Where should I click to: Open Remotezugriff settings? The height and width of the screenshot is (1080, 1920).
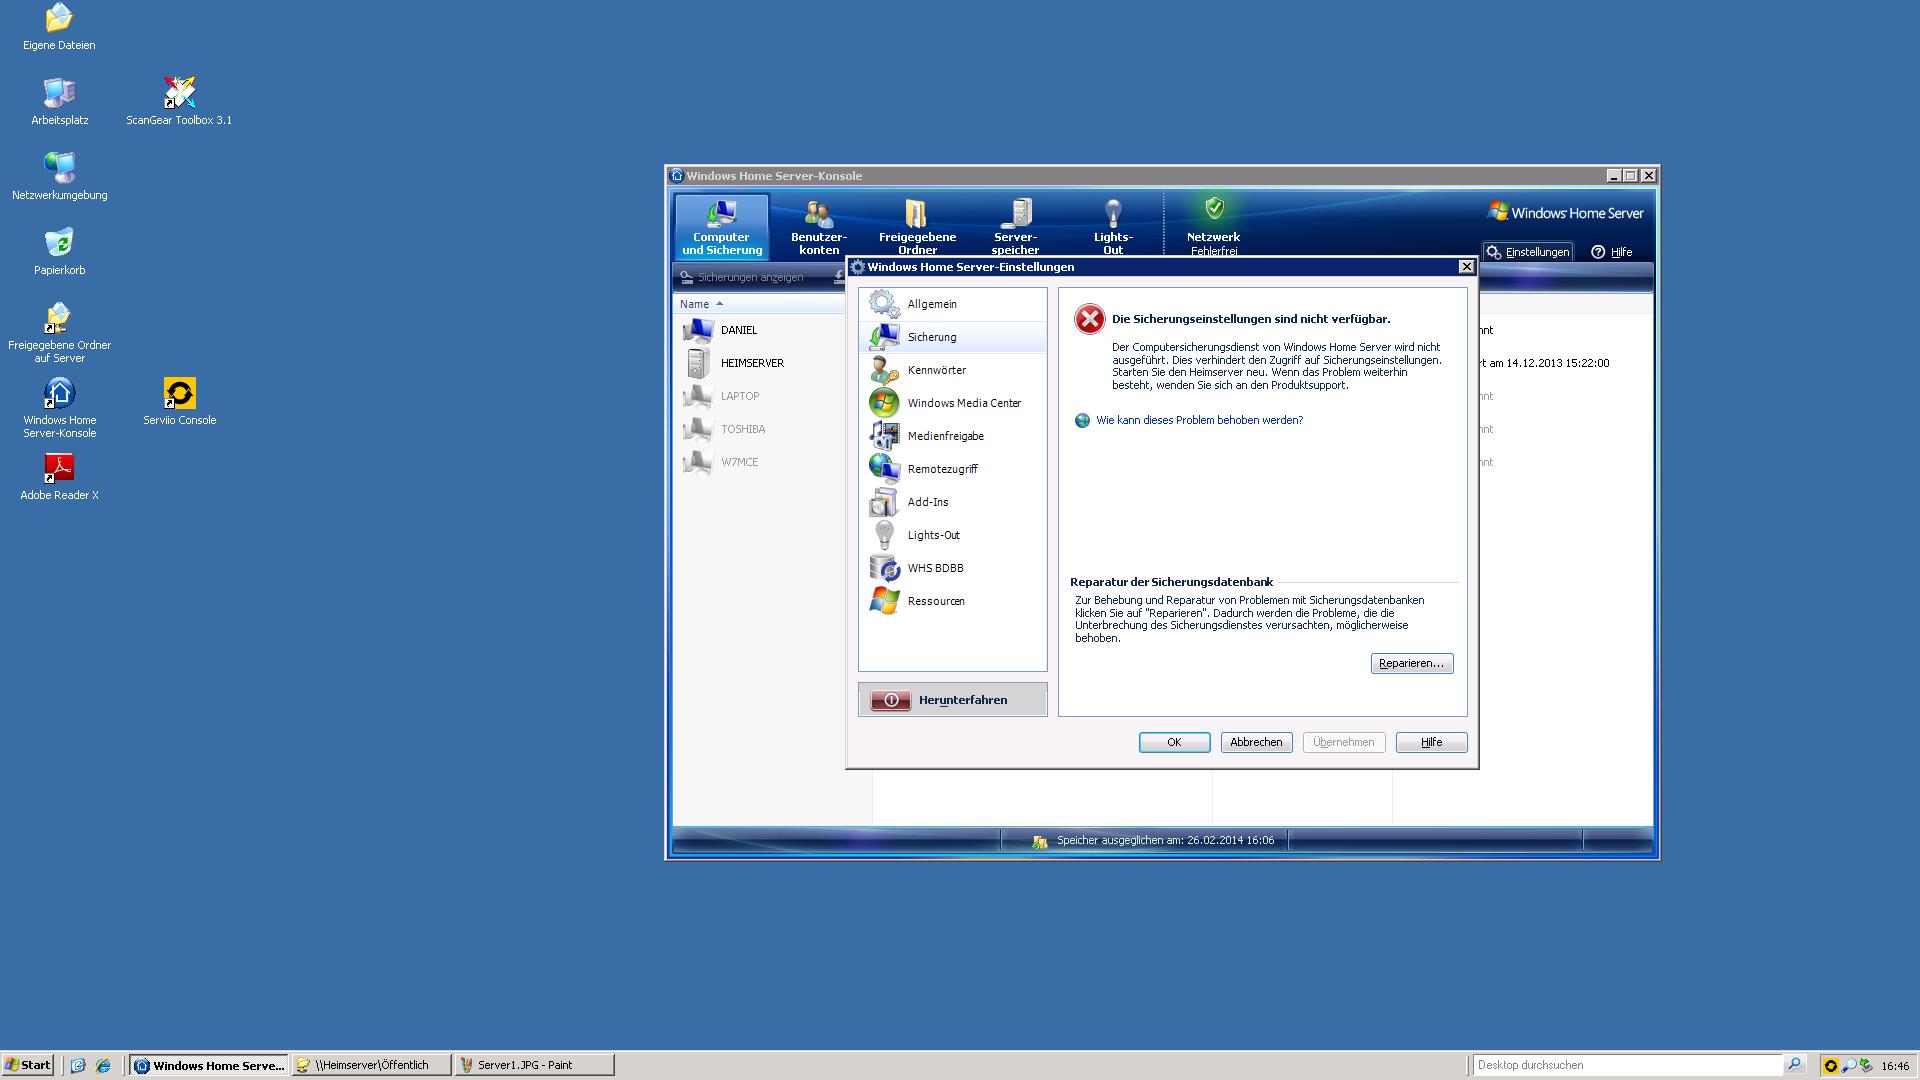tap(952, 469)
